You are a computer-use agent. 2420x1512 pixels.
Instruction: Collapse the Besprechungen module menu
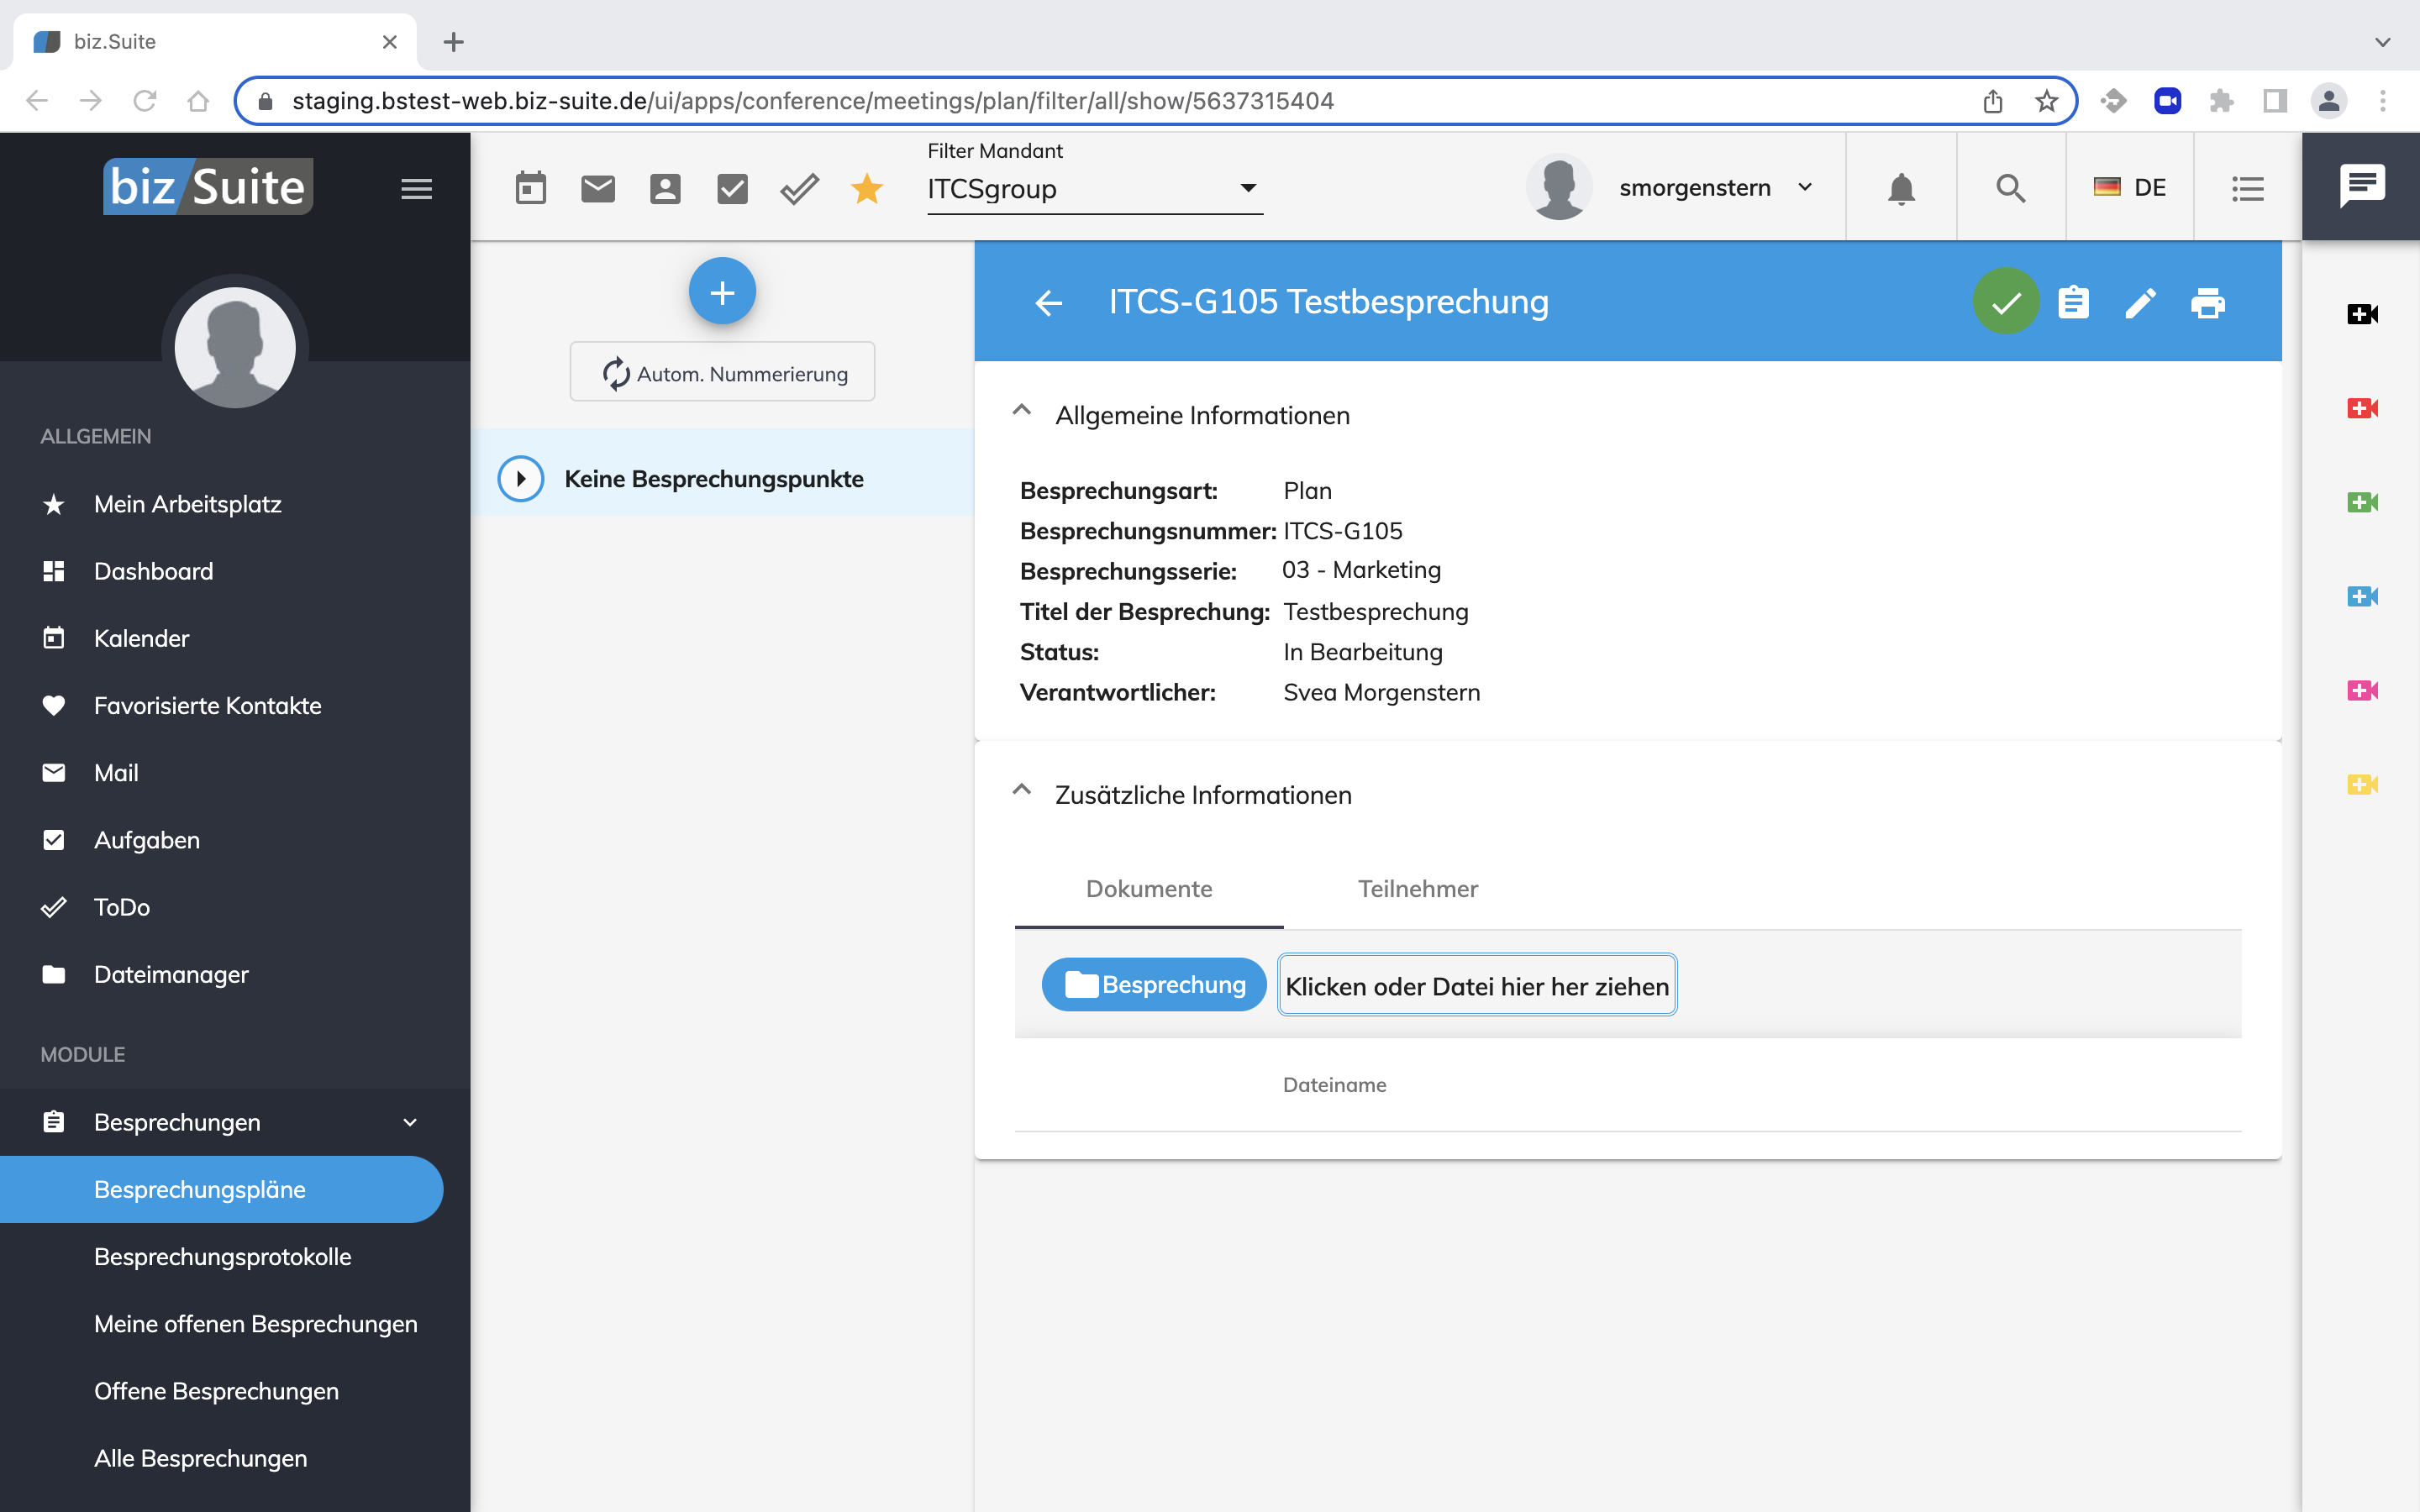pos(410,1122)
